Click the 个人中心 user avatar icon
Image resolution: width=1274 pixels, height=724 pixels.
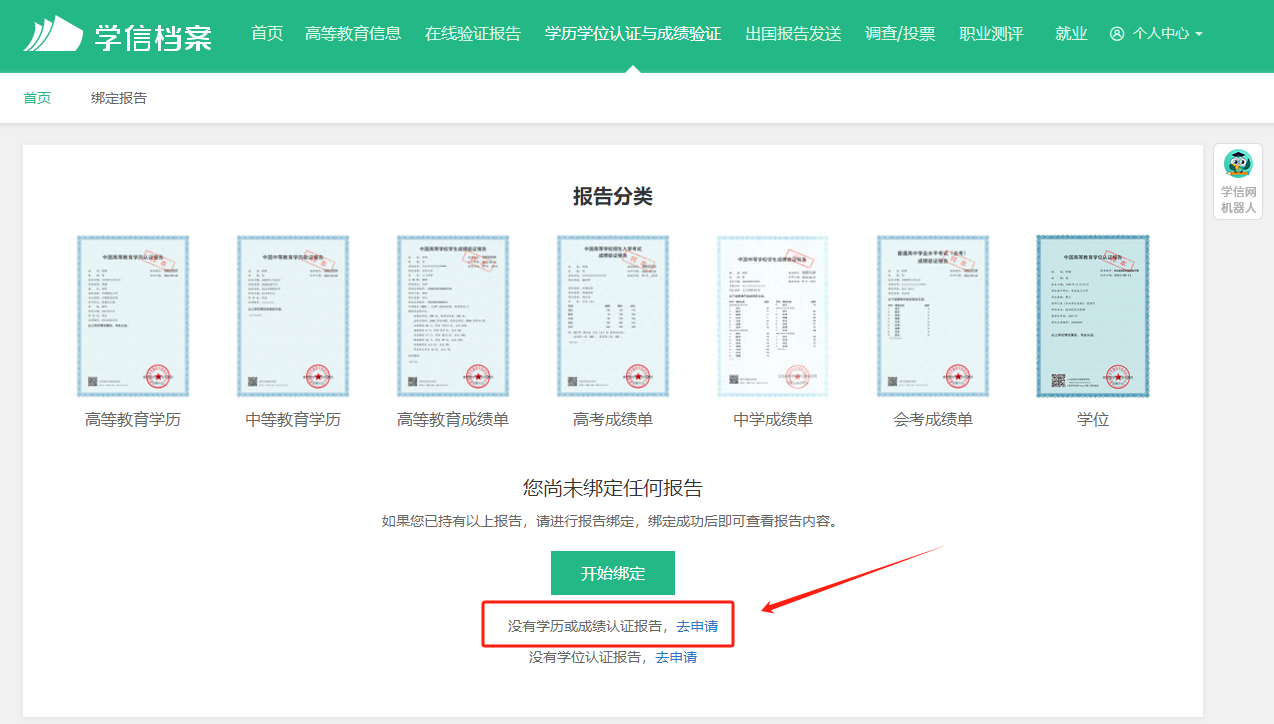1117,34
